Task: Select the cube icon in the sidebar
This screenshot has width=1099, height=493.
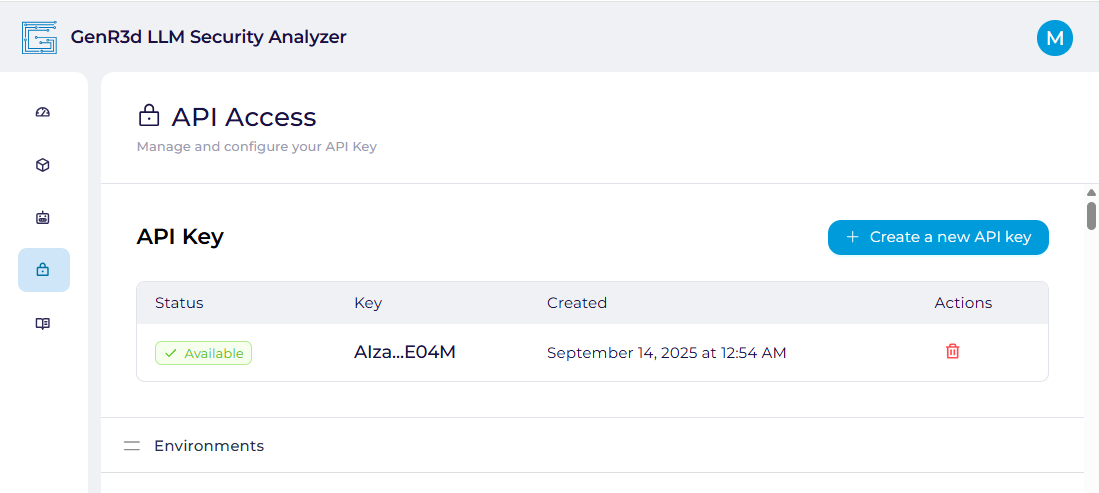Action: [43, 165]
